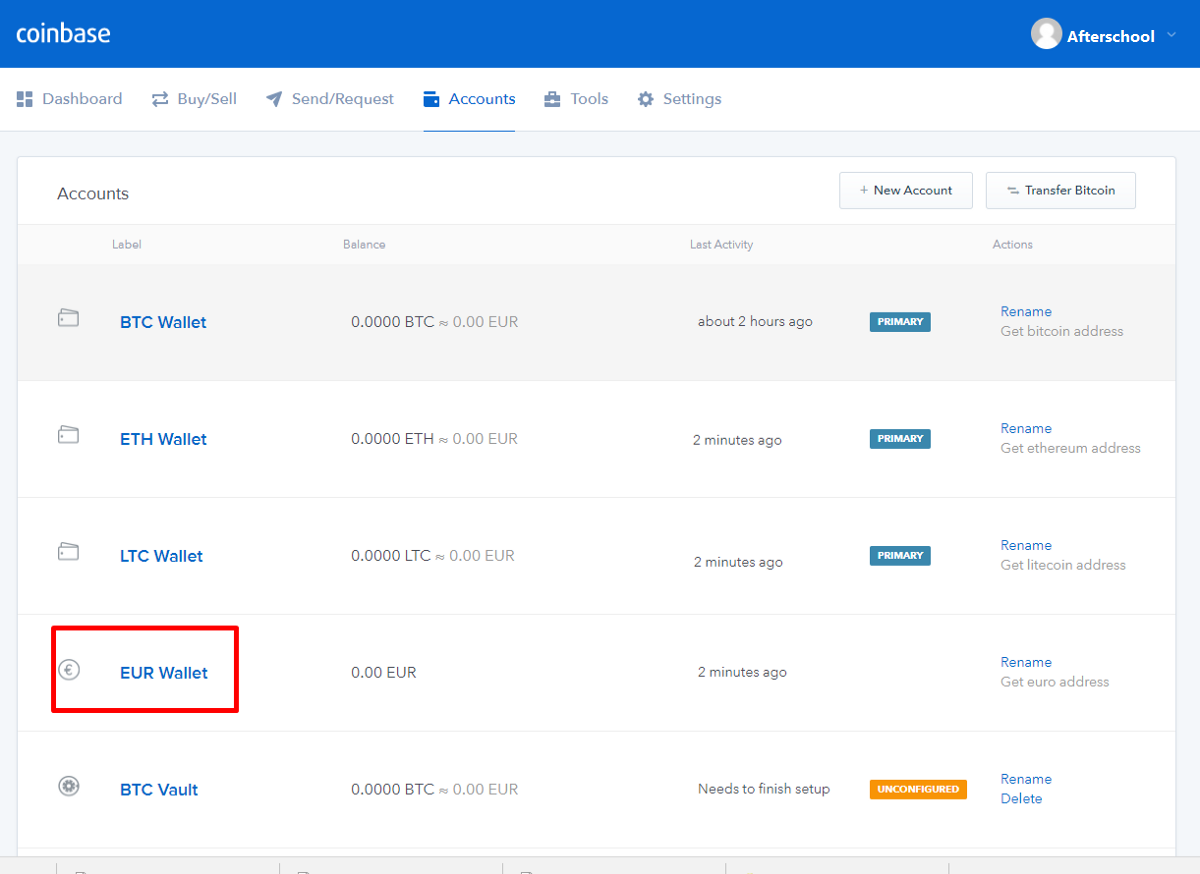This screenshot has height=874, width=1200.
Task: Click the PRIMARY badge on BTC Wallet
Action: tap(900, 322)
